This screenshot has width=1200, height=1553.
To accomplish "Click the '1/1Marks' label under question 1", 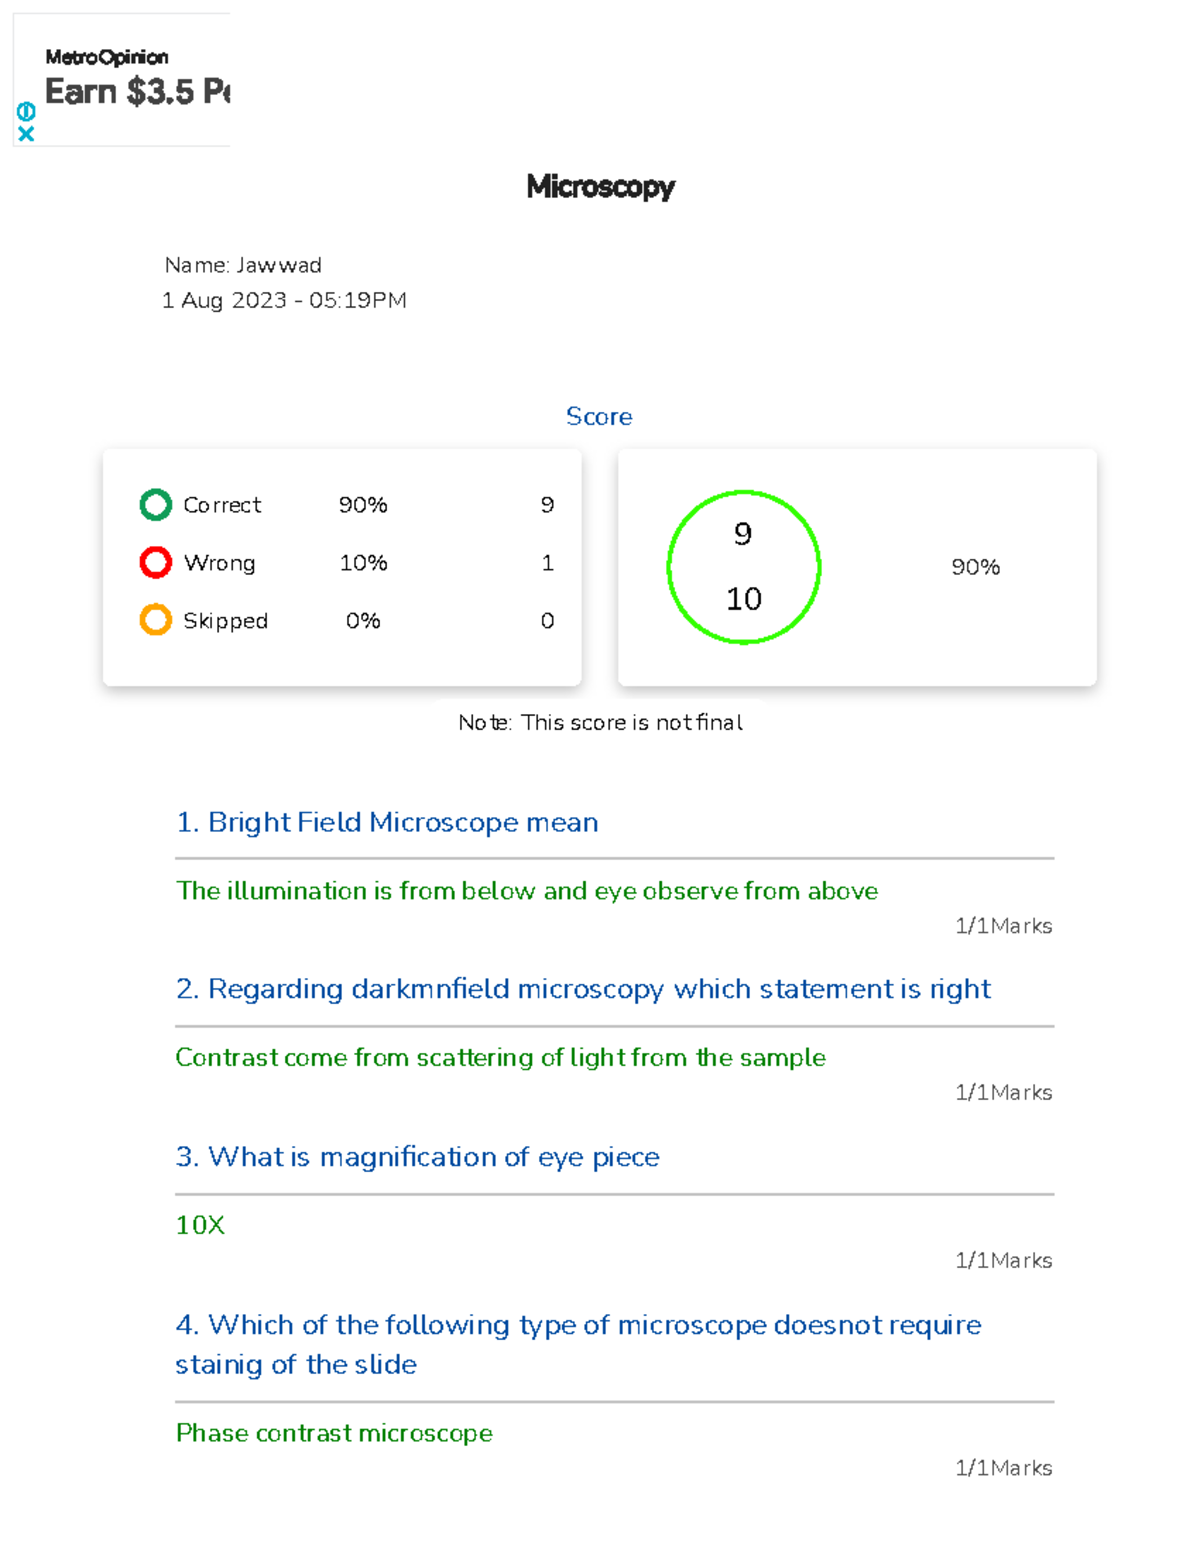I will pyautogui.click(x=1003, y=926).
